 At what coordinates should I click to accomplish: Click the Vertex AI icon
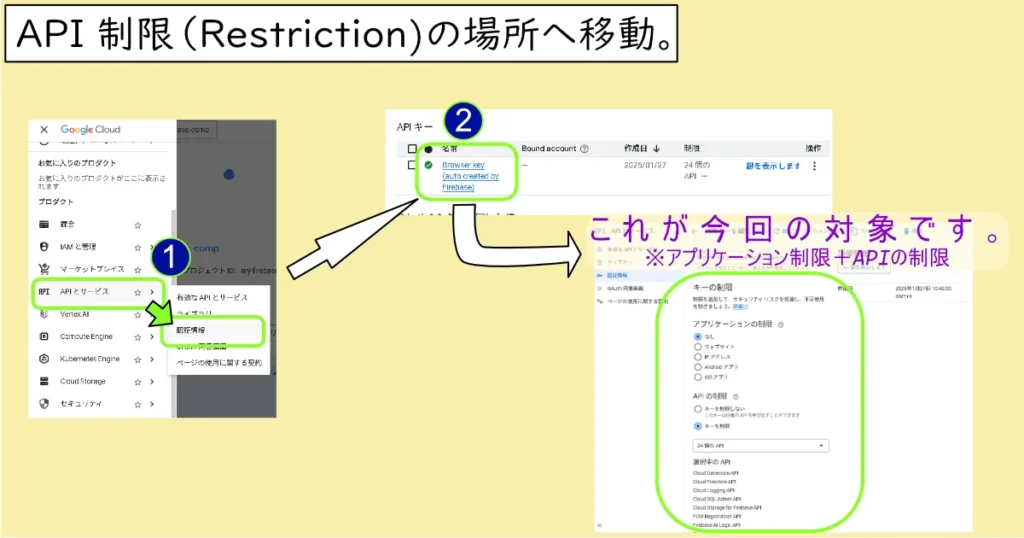click(44, 314)
